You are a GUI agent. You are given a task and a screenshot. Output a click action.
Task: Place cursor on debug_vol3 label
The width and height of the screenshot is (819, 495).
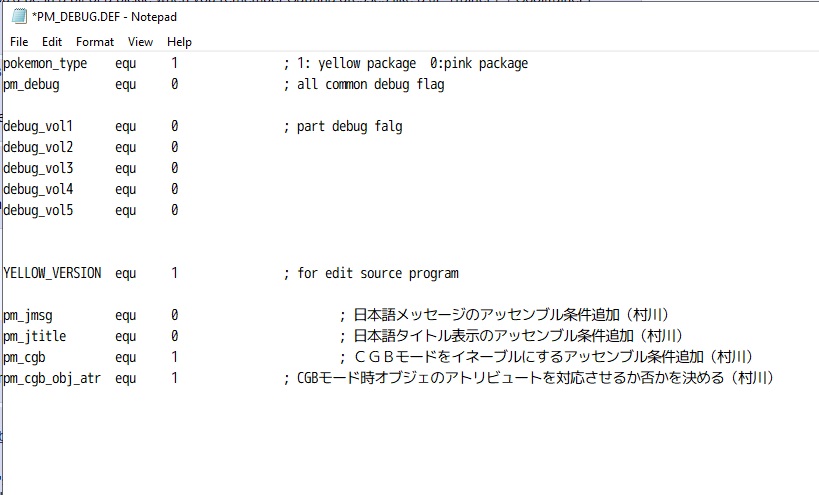(x=38, y=168)
